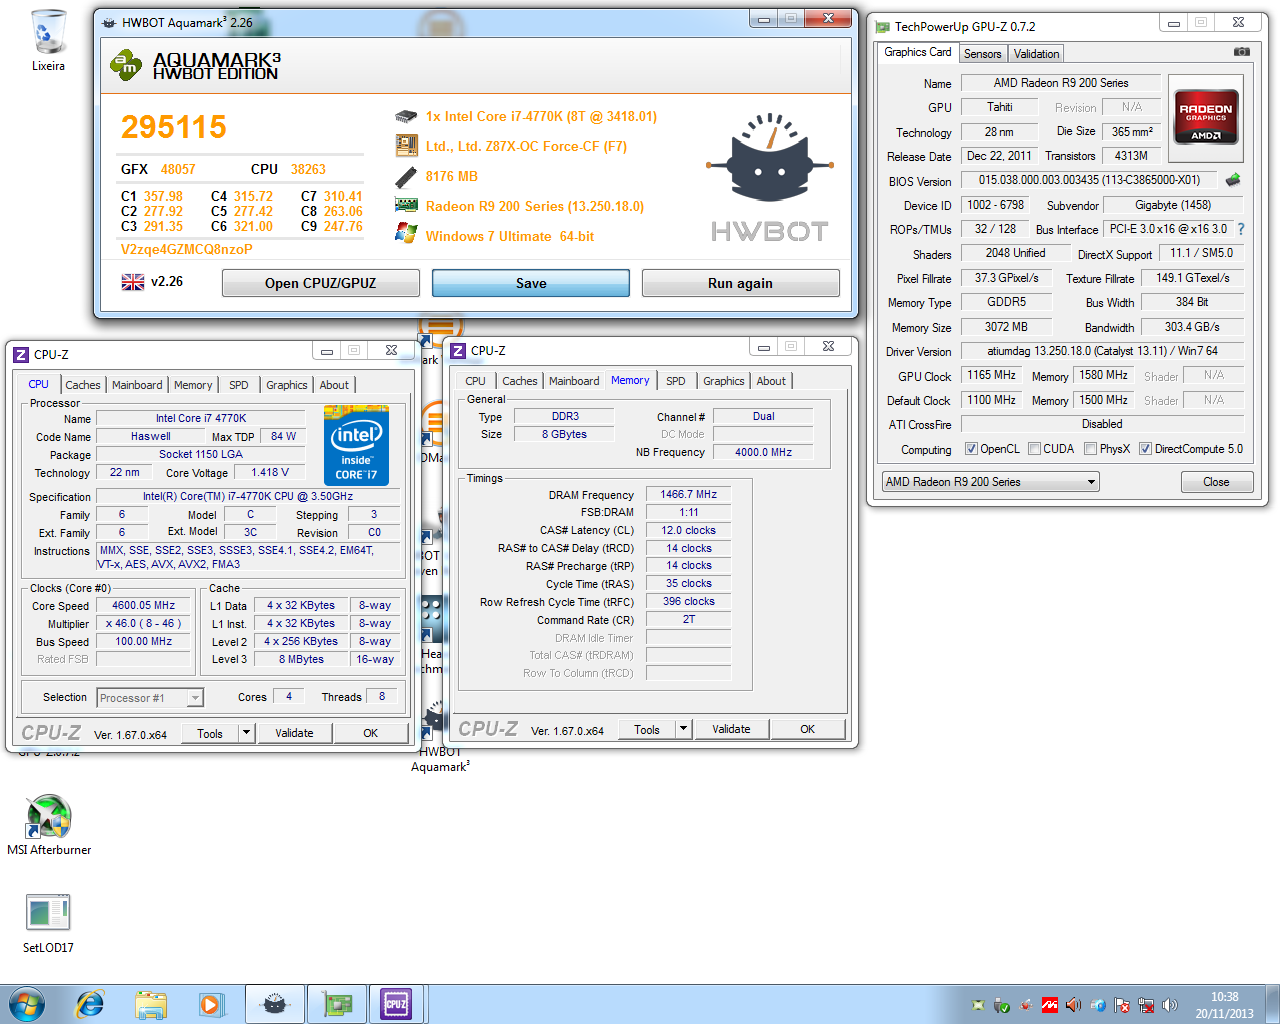Click the Save button in Aquamark
This screenshot has width=1280, height=1024.
[x=531, y=283]
